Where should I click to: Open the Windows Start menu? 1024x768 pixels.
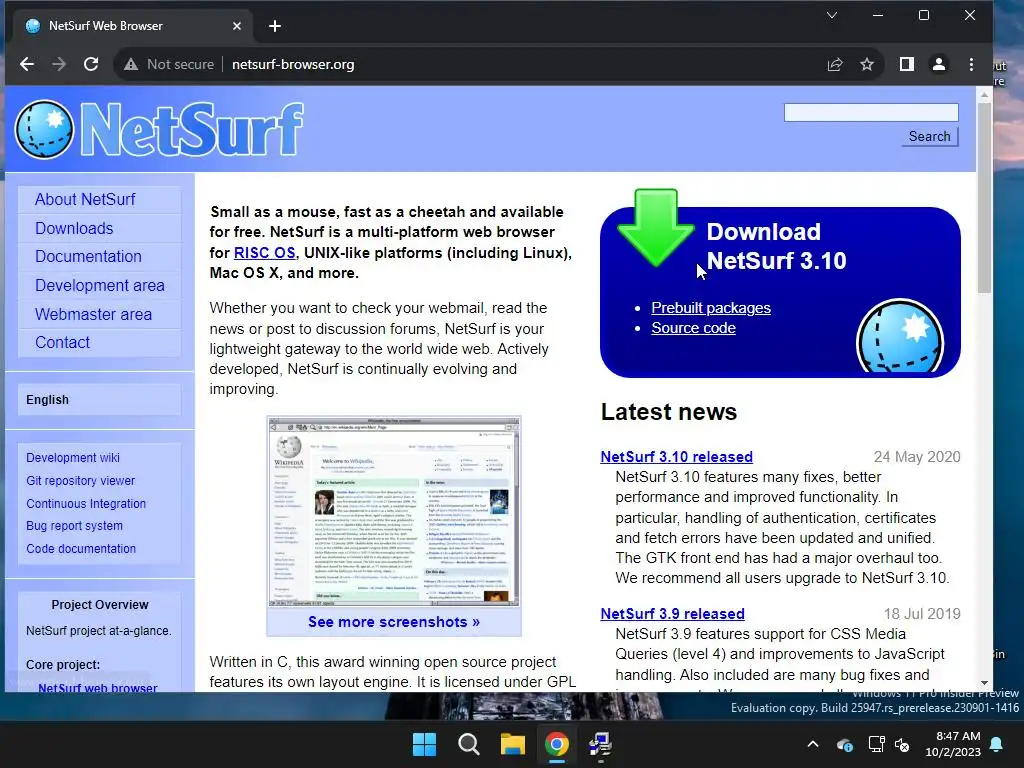tap(424, 744)
